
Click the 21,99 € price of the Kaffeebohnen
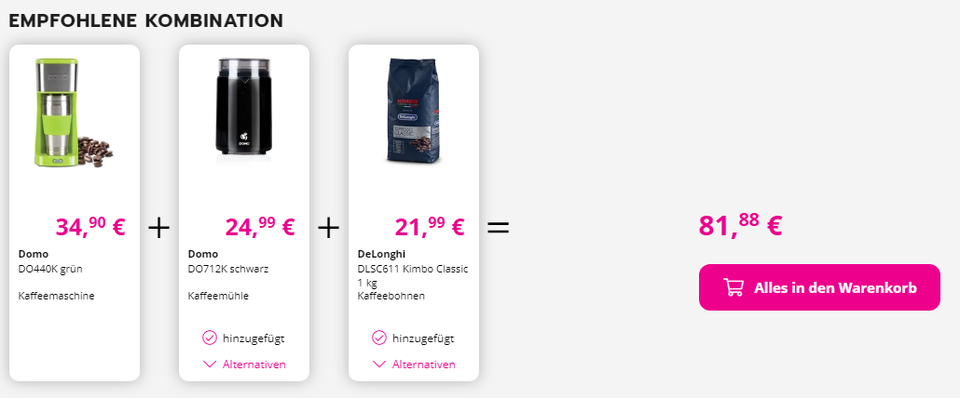point(429,226)
